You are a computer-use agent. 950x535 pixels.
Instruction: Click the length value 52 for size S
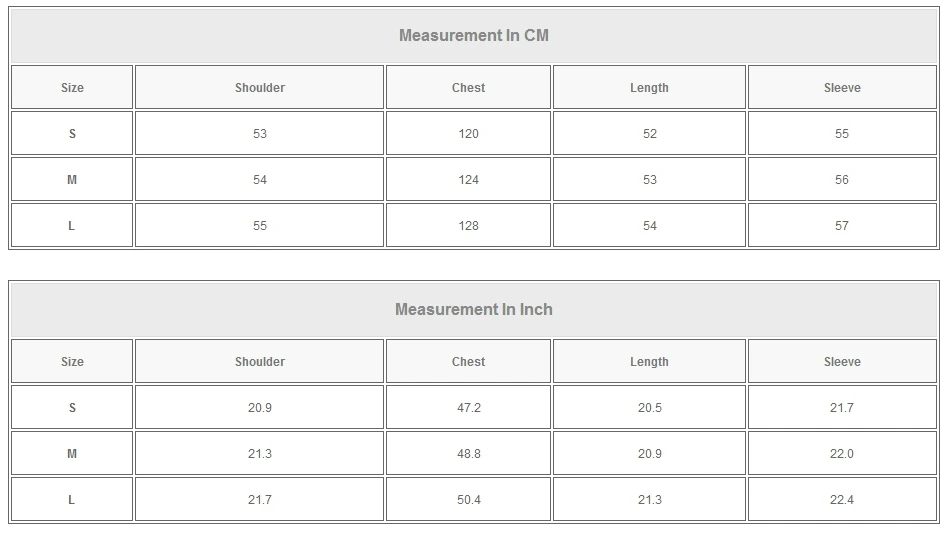649,134
